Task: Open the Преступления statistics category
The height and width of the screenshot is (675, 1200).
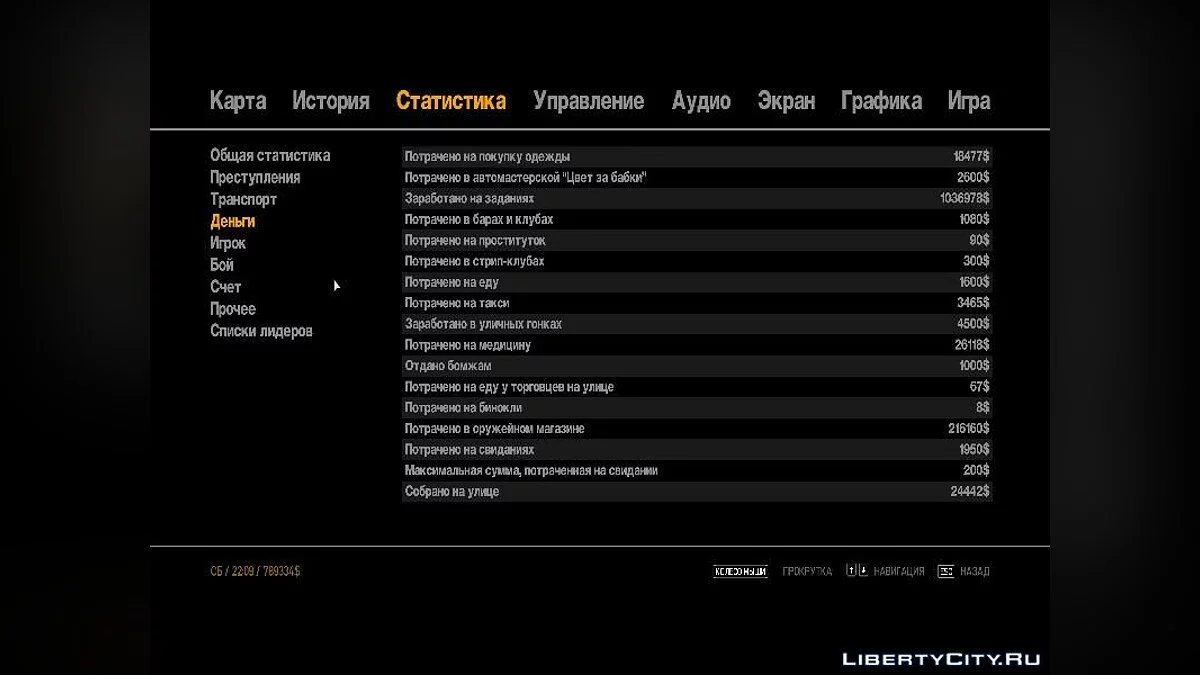Action: tap(255, 178)
